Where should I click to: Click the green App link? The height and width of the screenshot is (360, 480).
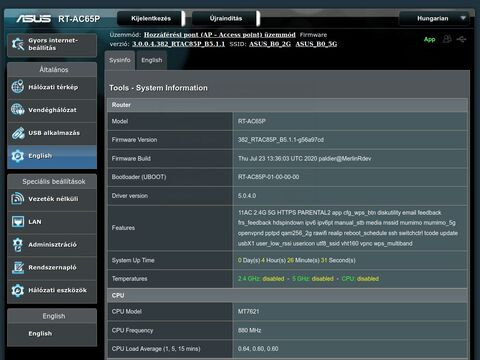(429, 39)
